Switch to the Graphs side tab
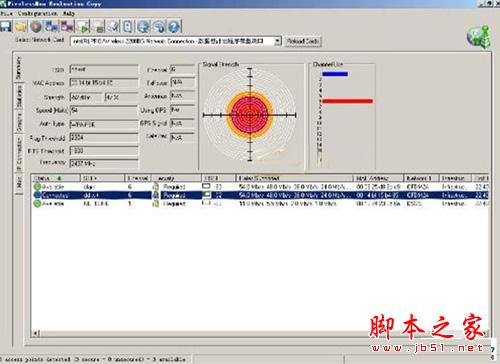The height and width of the screenshot is (364, 500). [19, 122]
